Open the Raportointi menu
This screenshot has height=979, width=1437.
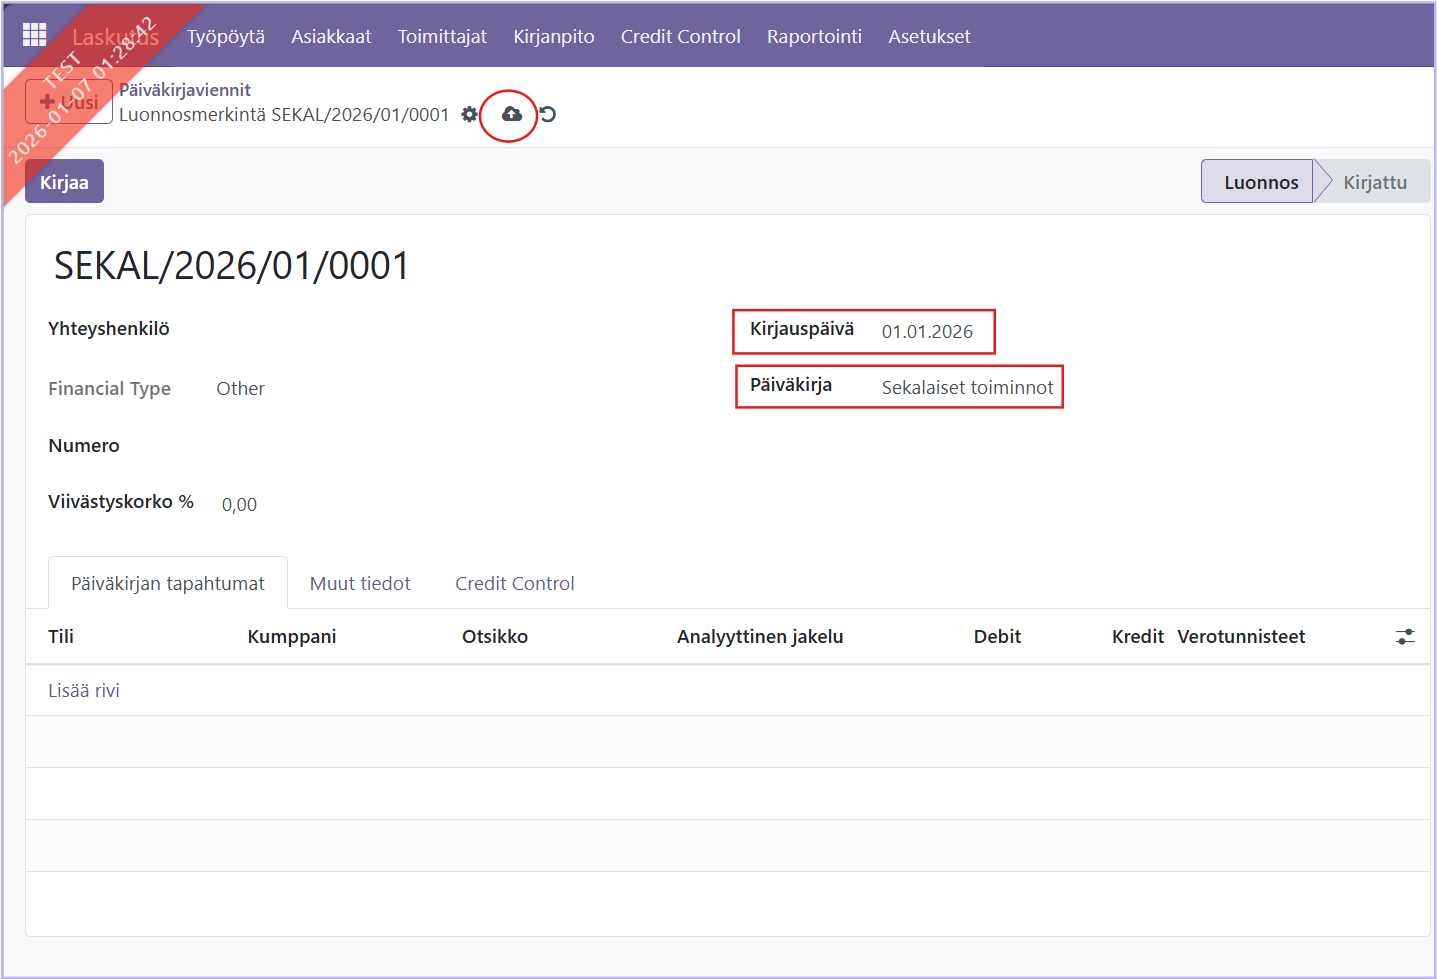813,37
